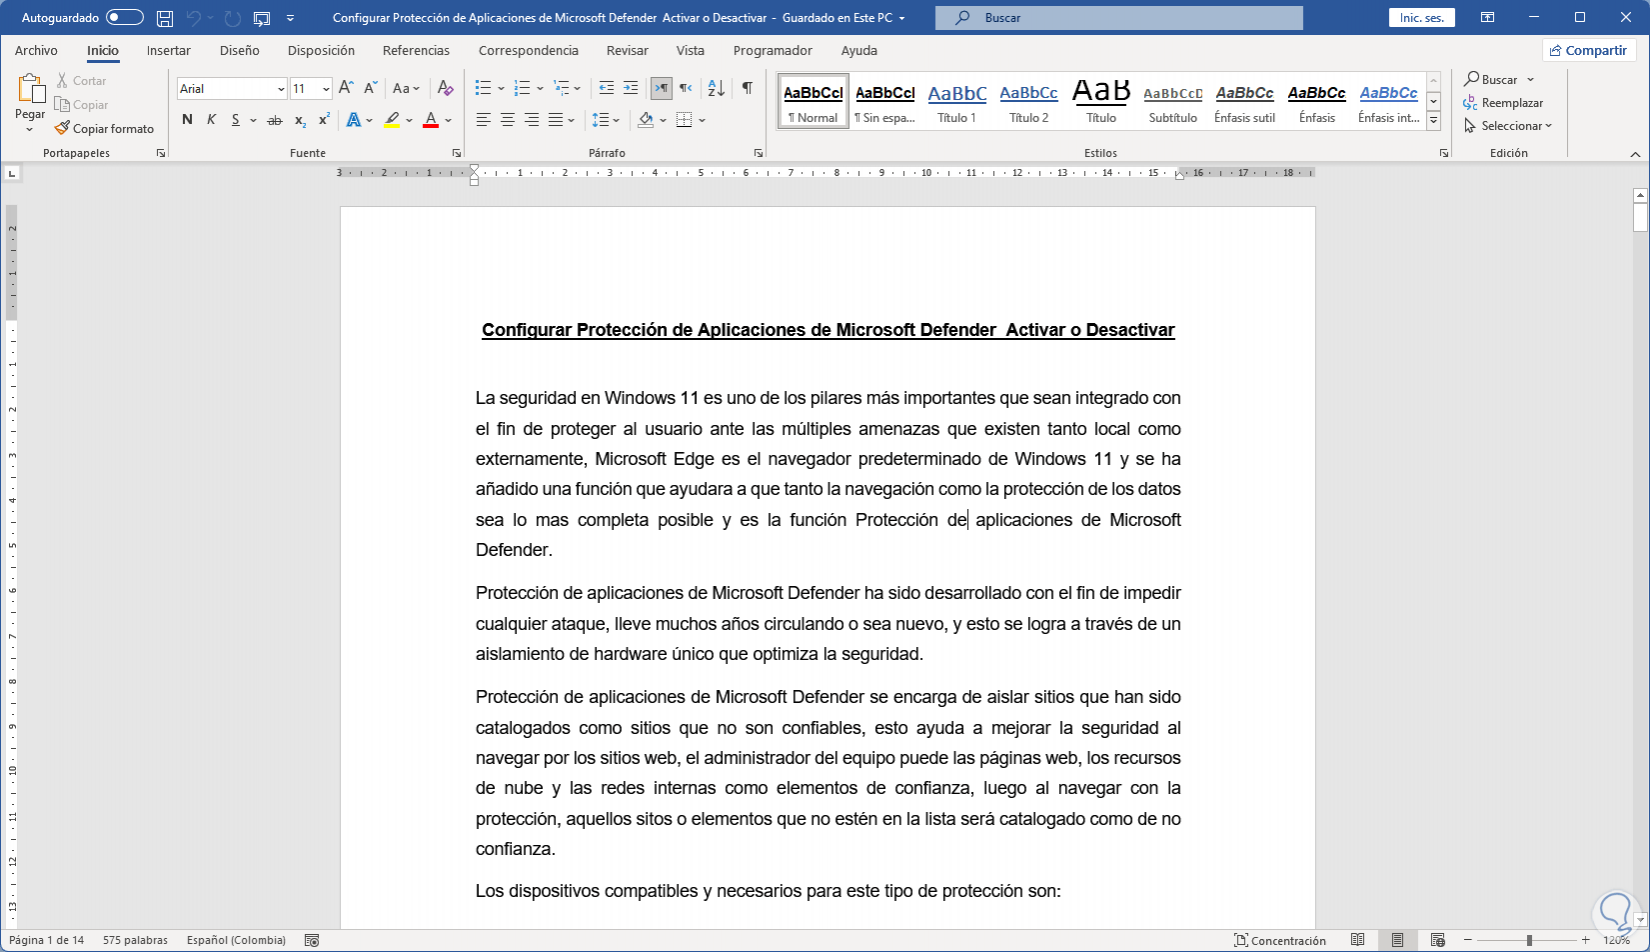Screen dimensions: 1650x952
Task: Open text effects with the blue A icon
Action: (x=353, y=120)
